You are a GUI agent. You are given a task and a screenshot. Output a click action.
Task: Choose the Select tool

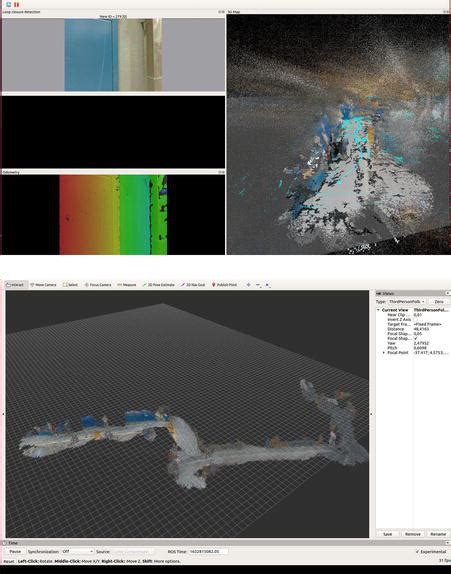click(x=71, y=285)
